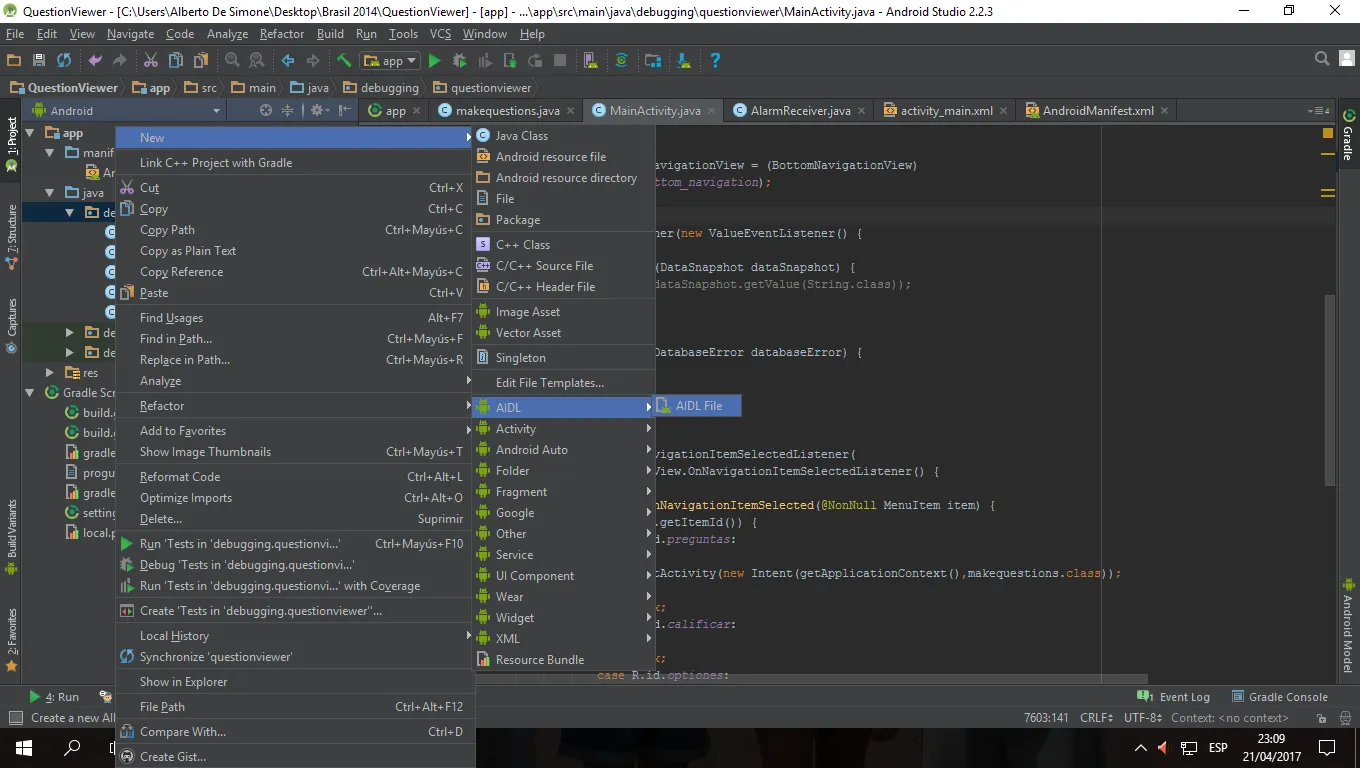The width and height of the screenshot is (1360, 768).
Task: Click the Save All toolbar icon
Action: pos(39,61)
